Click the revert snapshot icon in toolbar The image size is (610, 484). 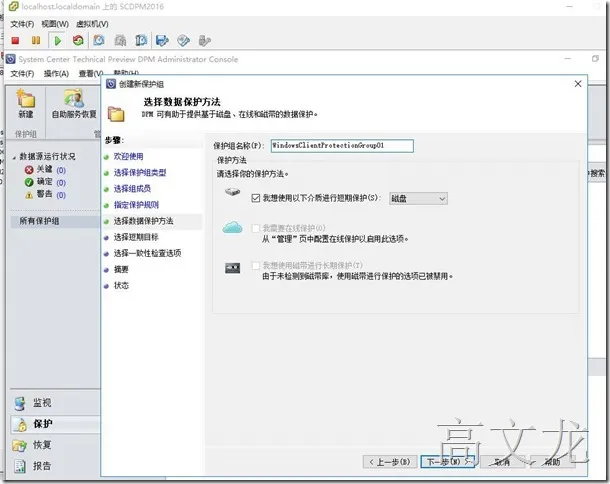(141, 40)
